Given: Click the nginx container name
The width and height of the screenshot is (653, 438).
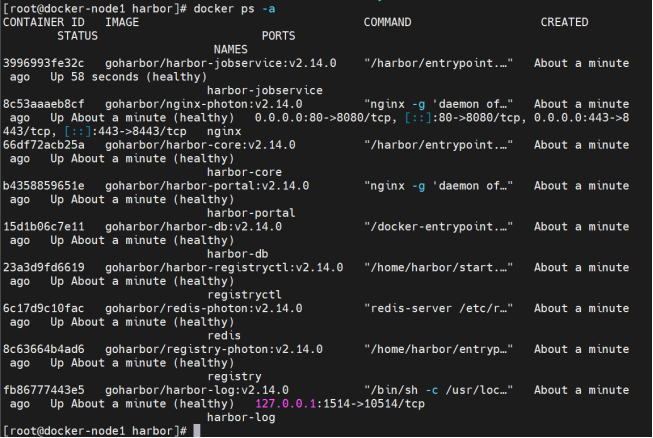Looking at the screenshot, I should (224, 132).
